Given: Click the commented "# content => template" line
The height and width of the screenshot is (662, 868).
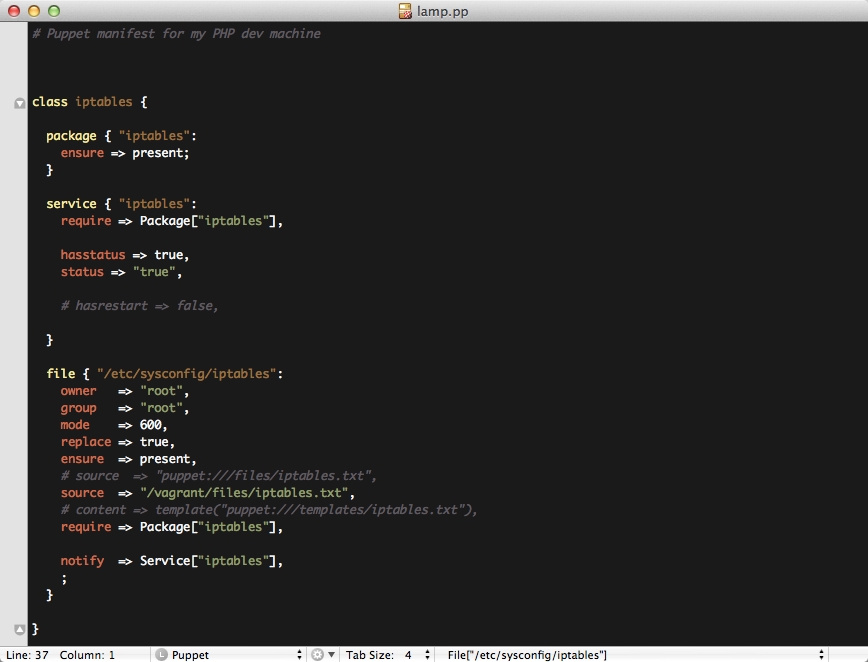Looking at the screenshot, I should 269,510.
